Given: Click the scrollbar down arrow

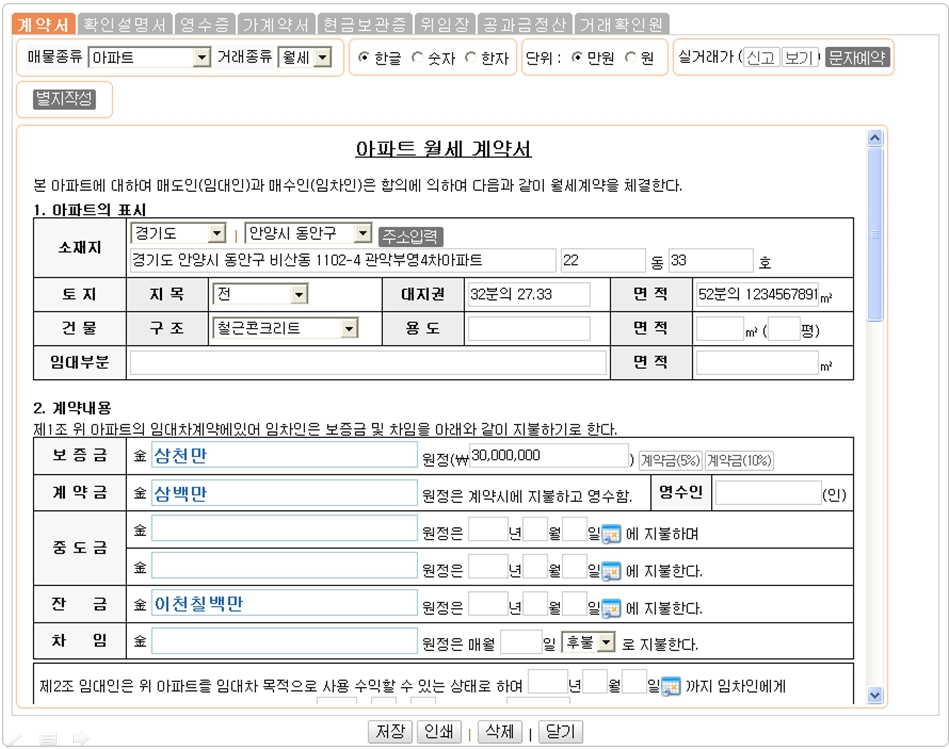Looking at the screenshot, I should pyautogui.click(x=876, y=694).
